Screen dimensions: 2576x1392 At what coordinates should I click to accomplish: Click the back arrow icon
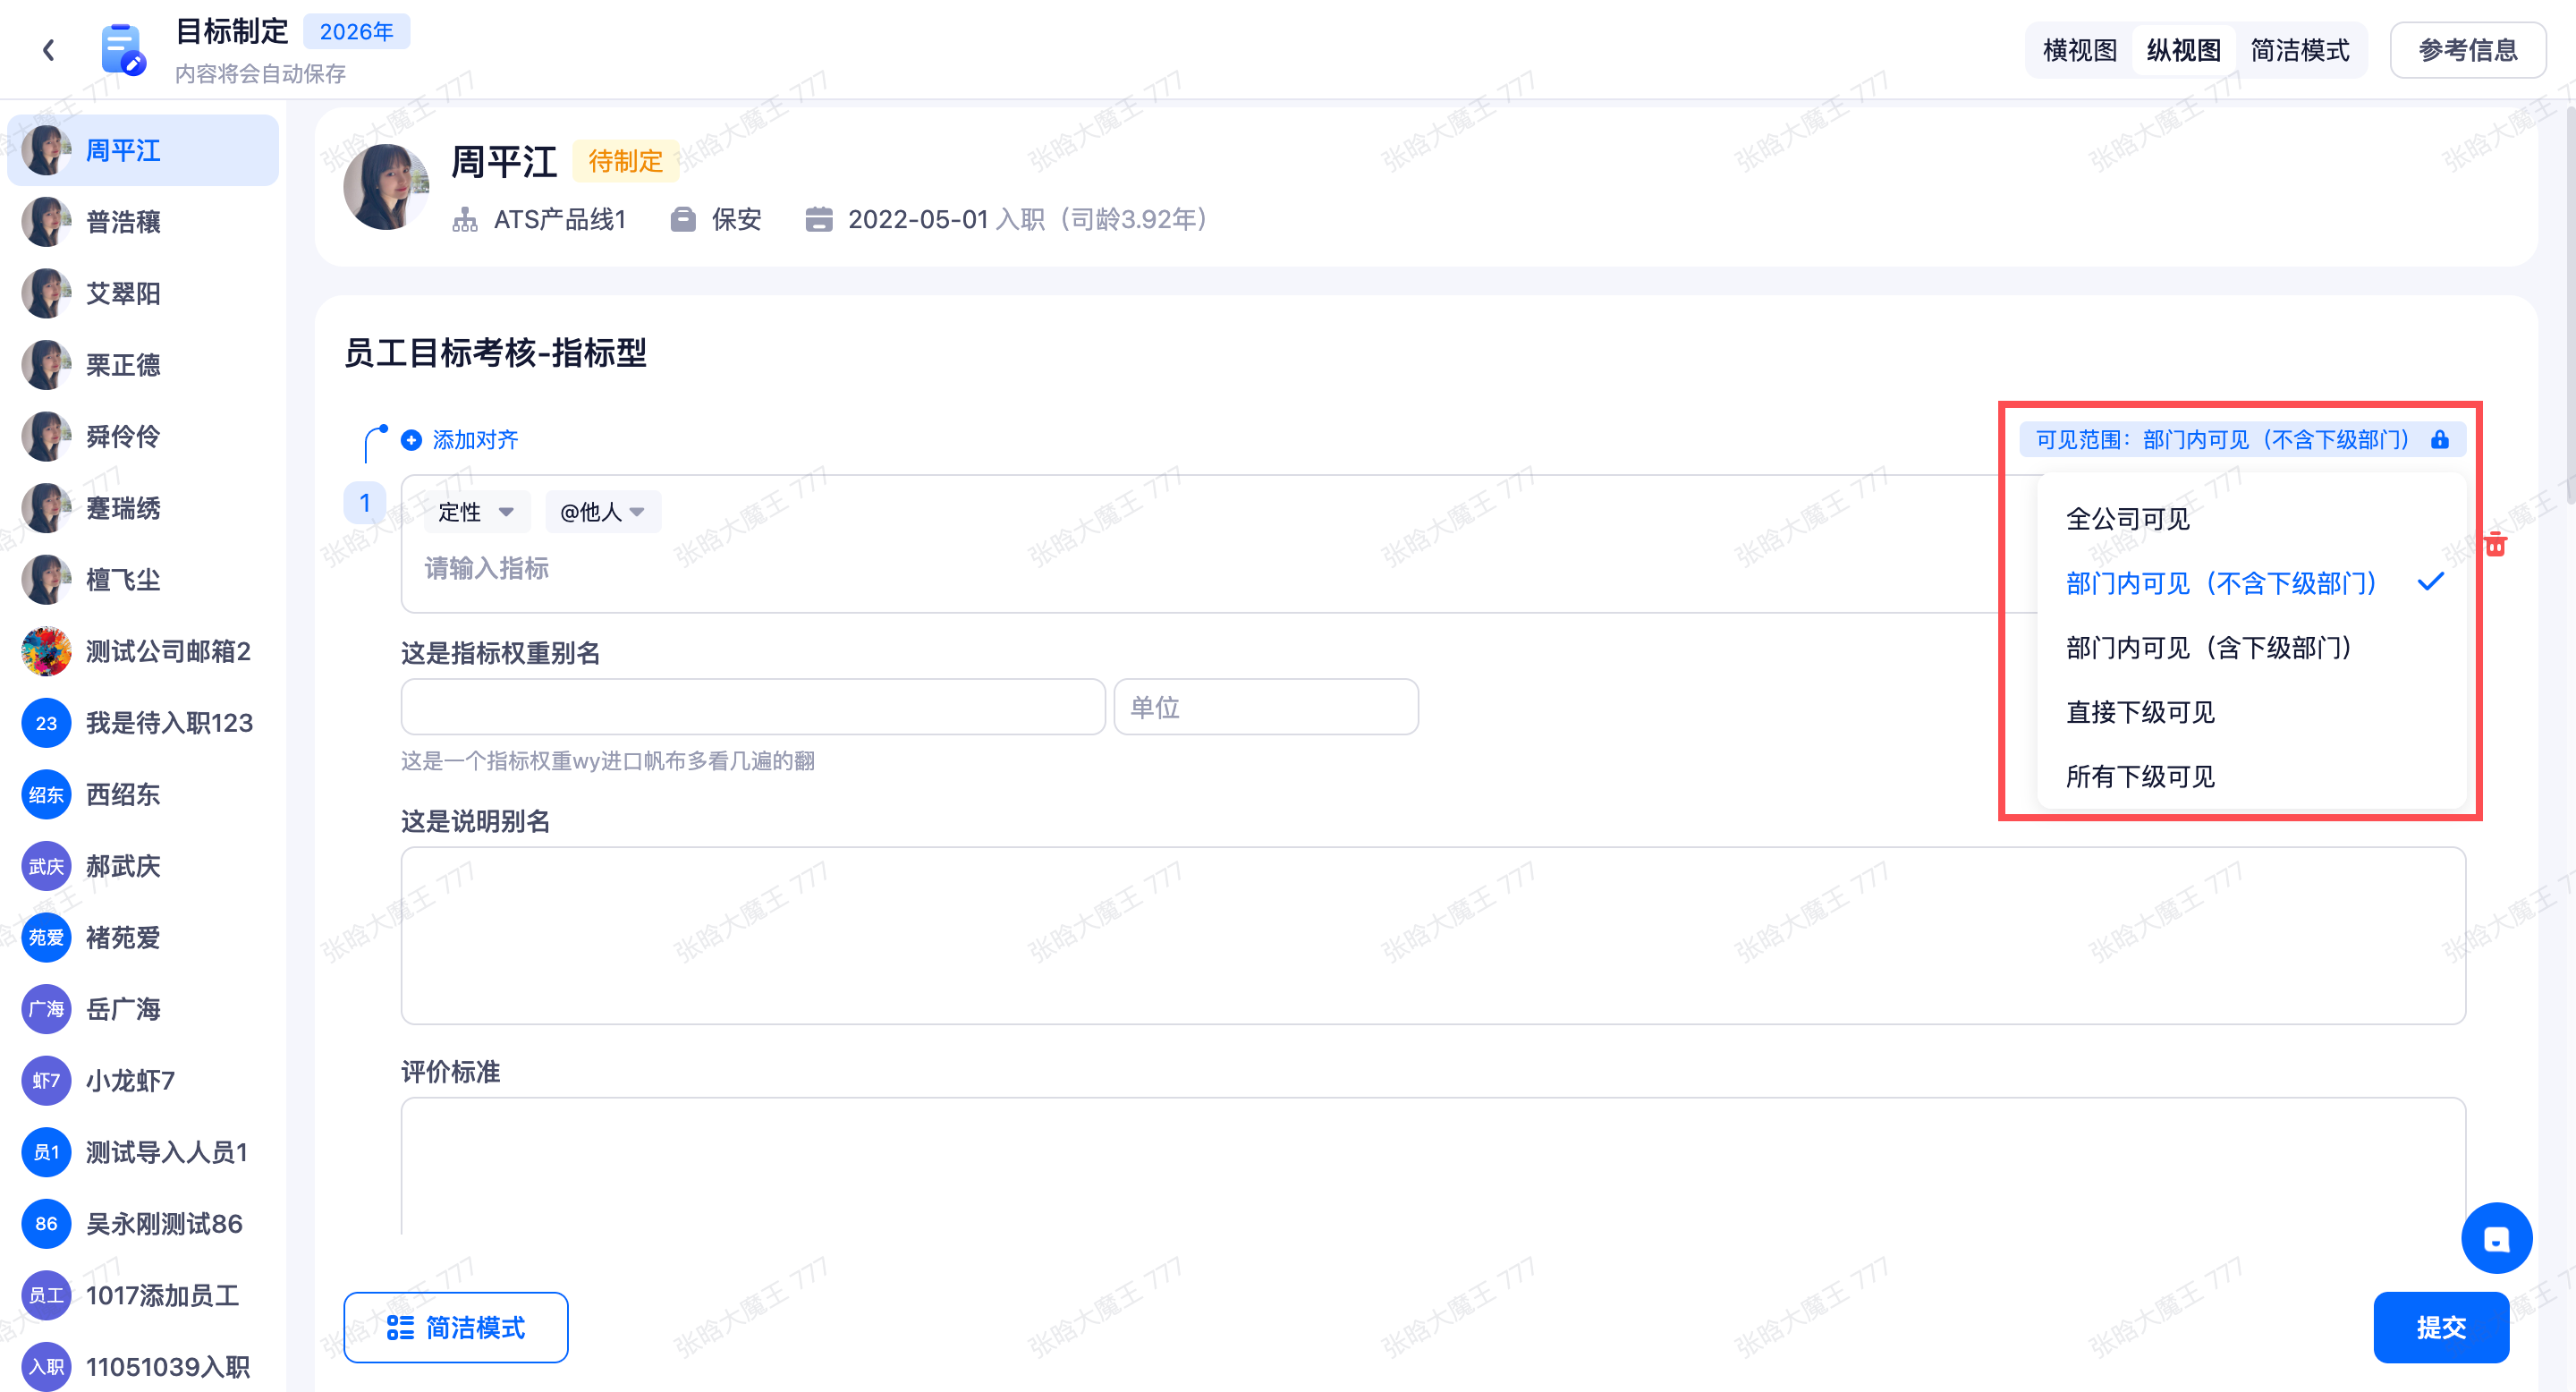[x=48, y=50]
